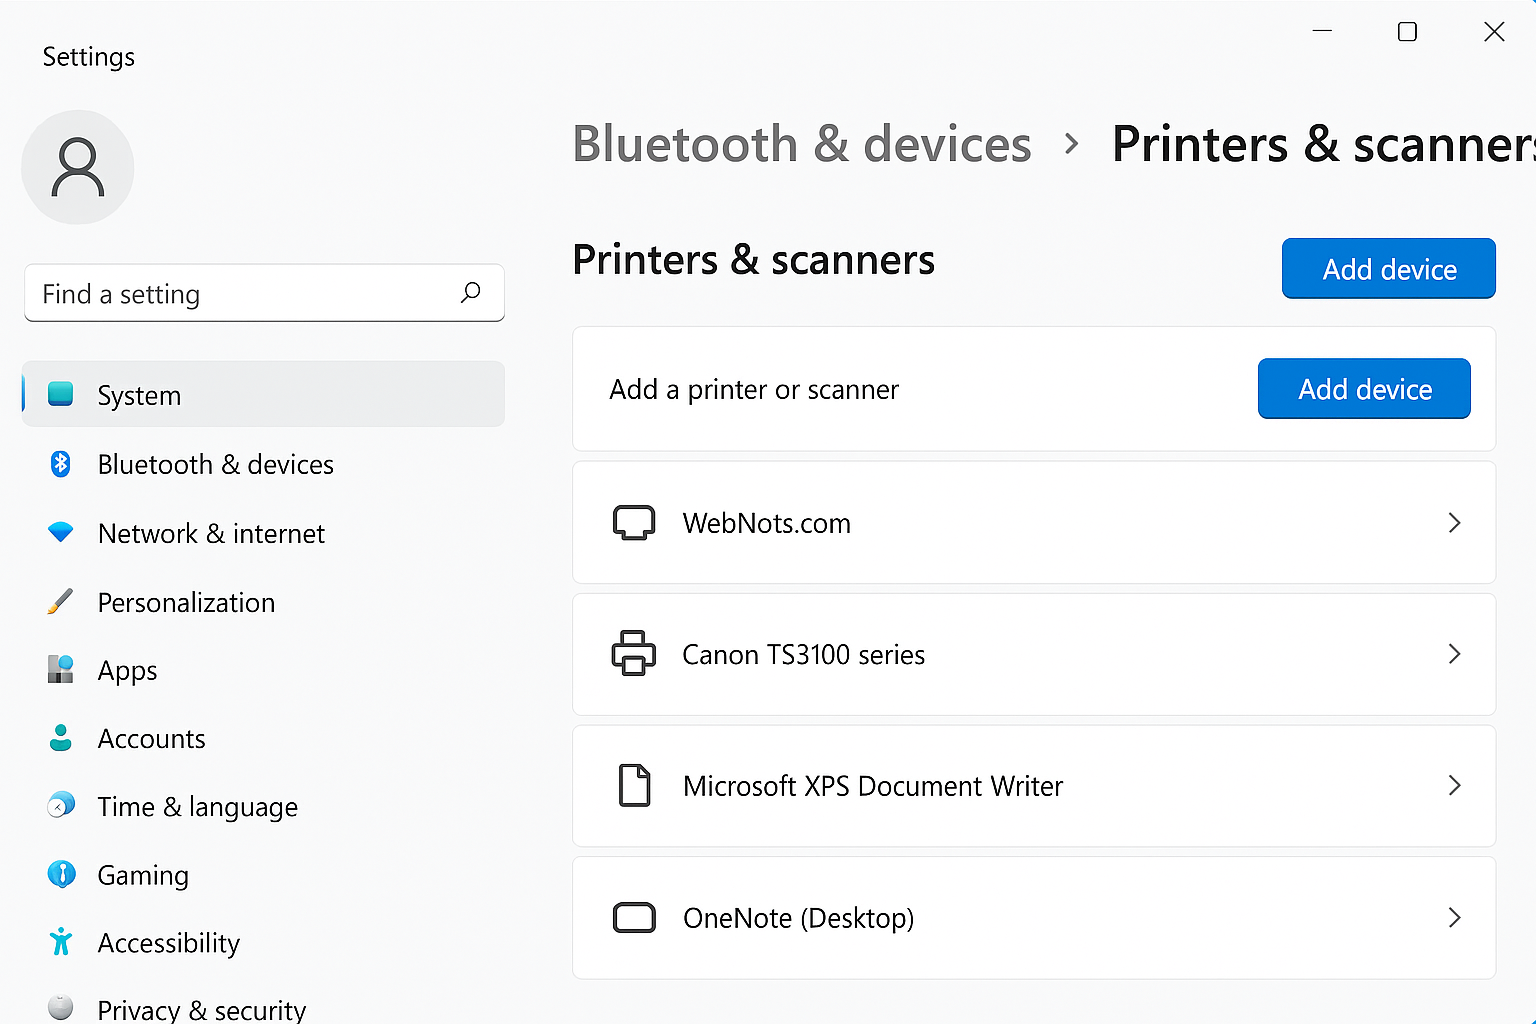The height and width of the screenshot is (1024, 1536).
Task: Click the Accounts person icon
Action: click(61, 738)
